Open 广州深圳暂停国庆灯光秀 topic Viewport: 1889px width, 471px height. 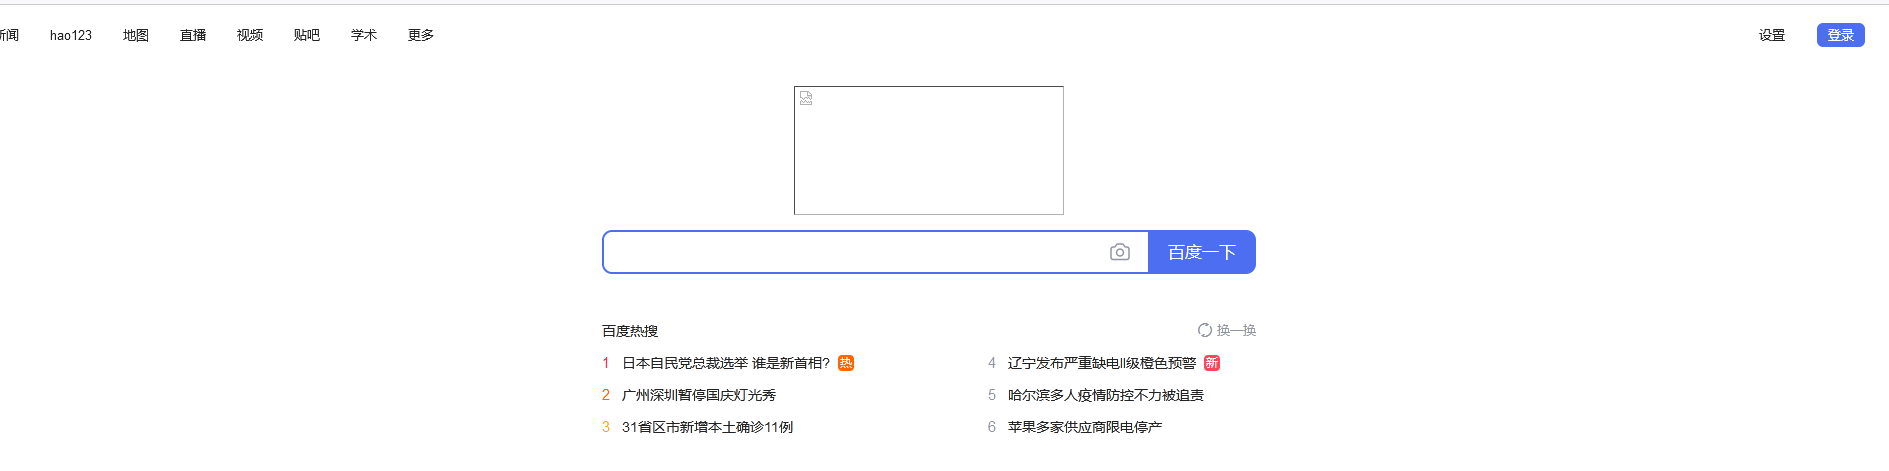pos(699,395)
